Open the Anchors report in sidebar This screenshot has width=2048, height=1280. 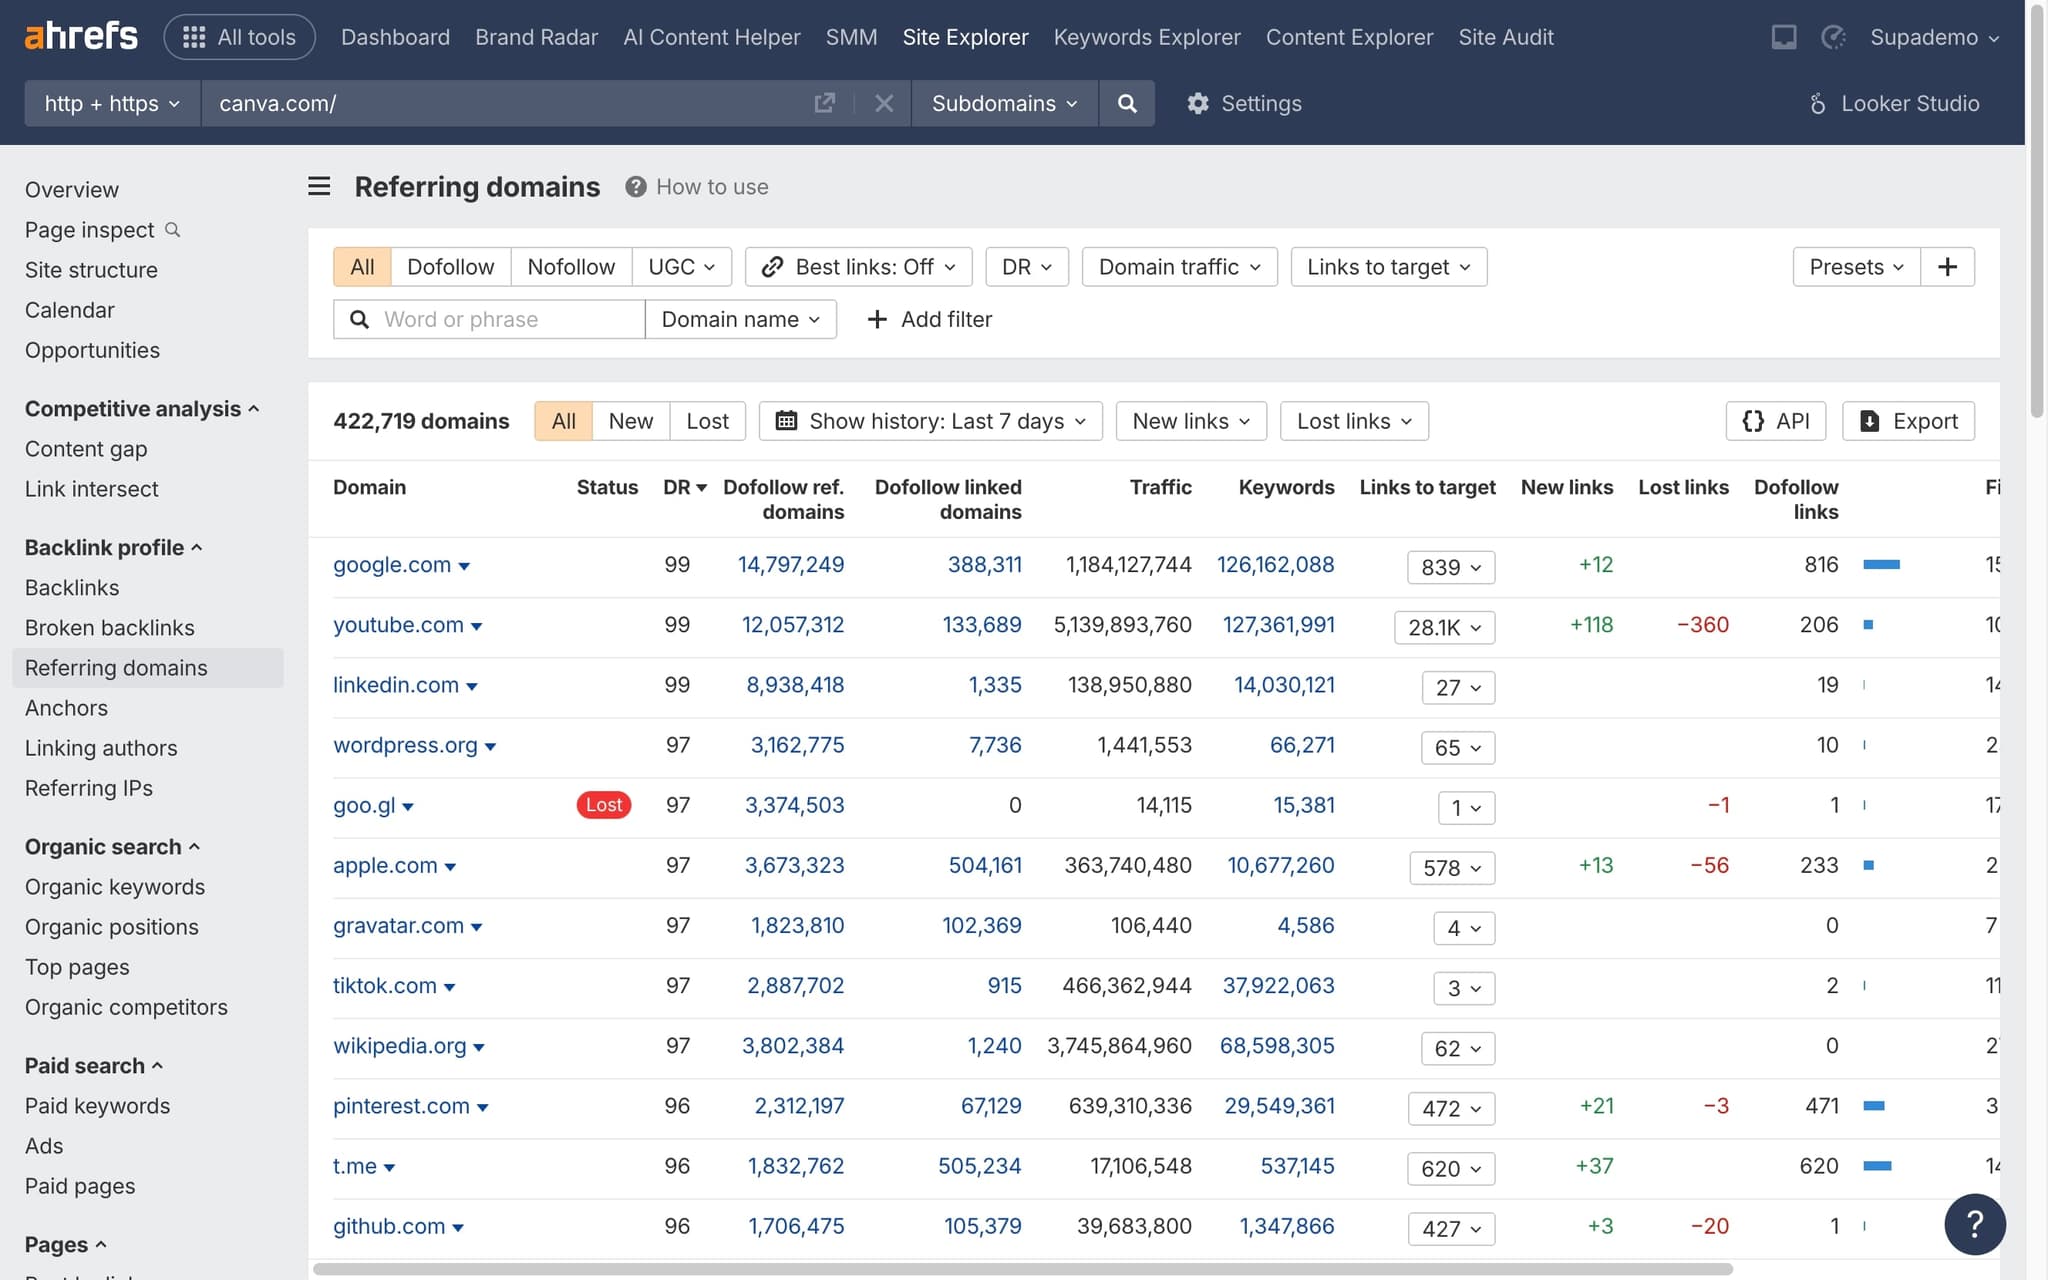pyautogui.click(x=66, y=707)
